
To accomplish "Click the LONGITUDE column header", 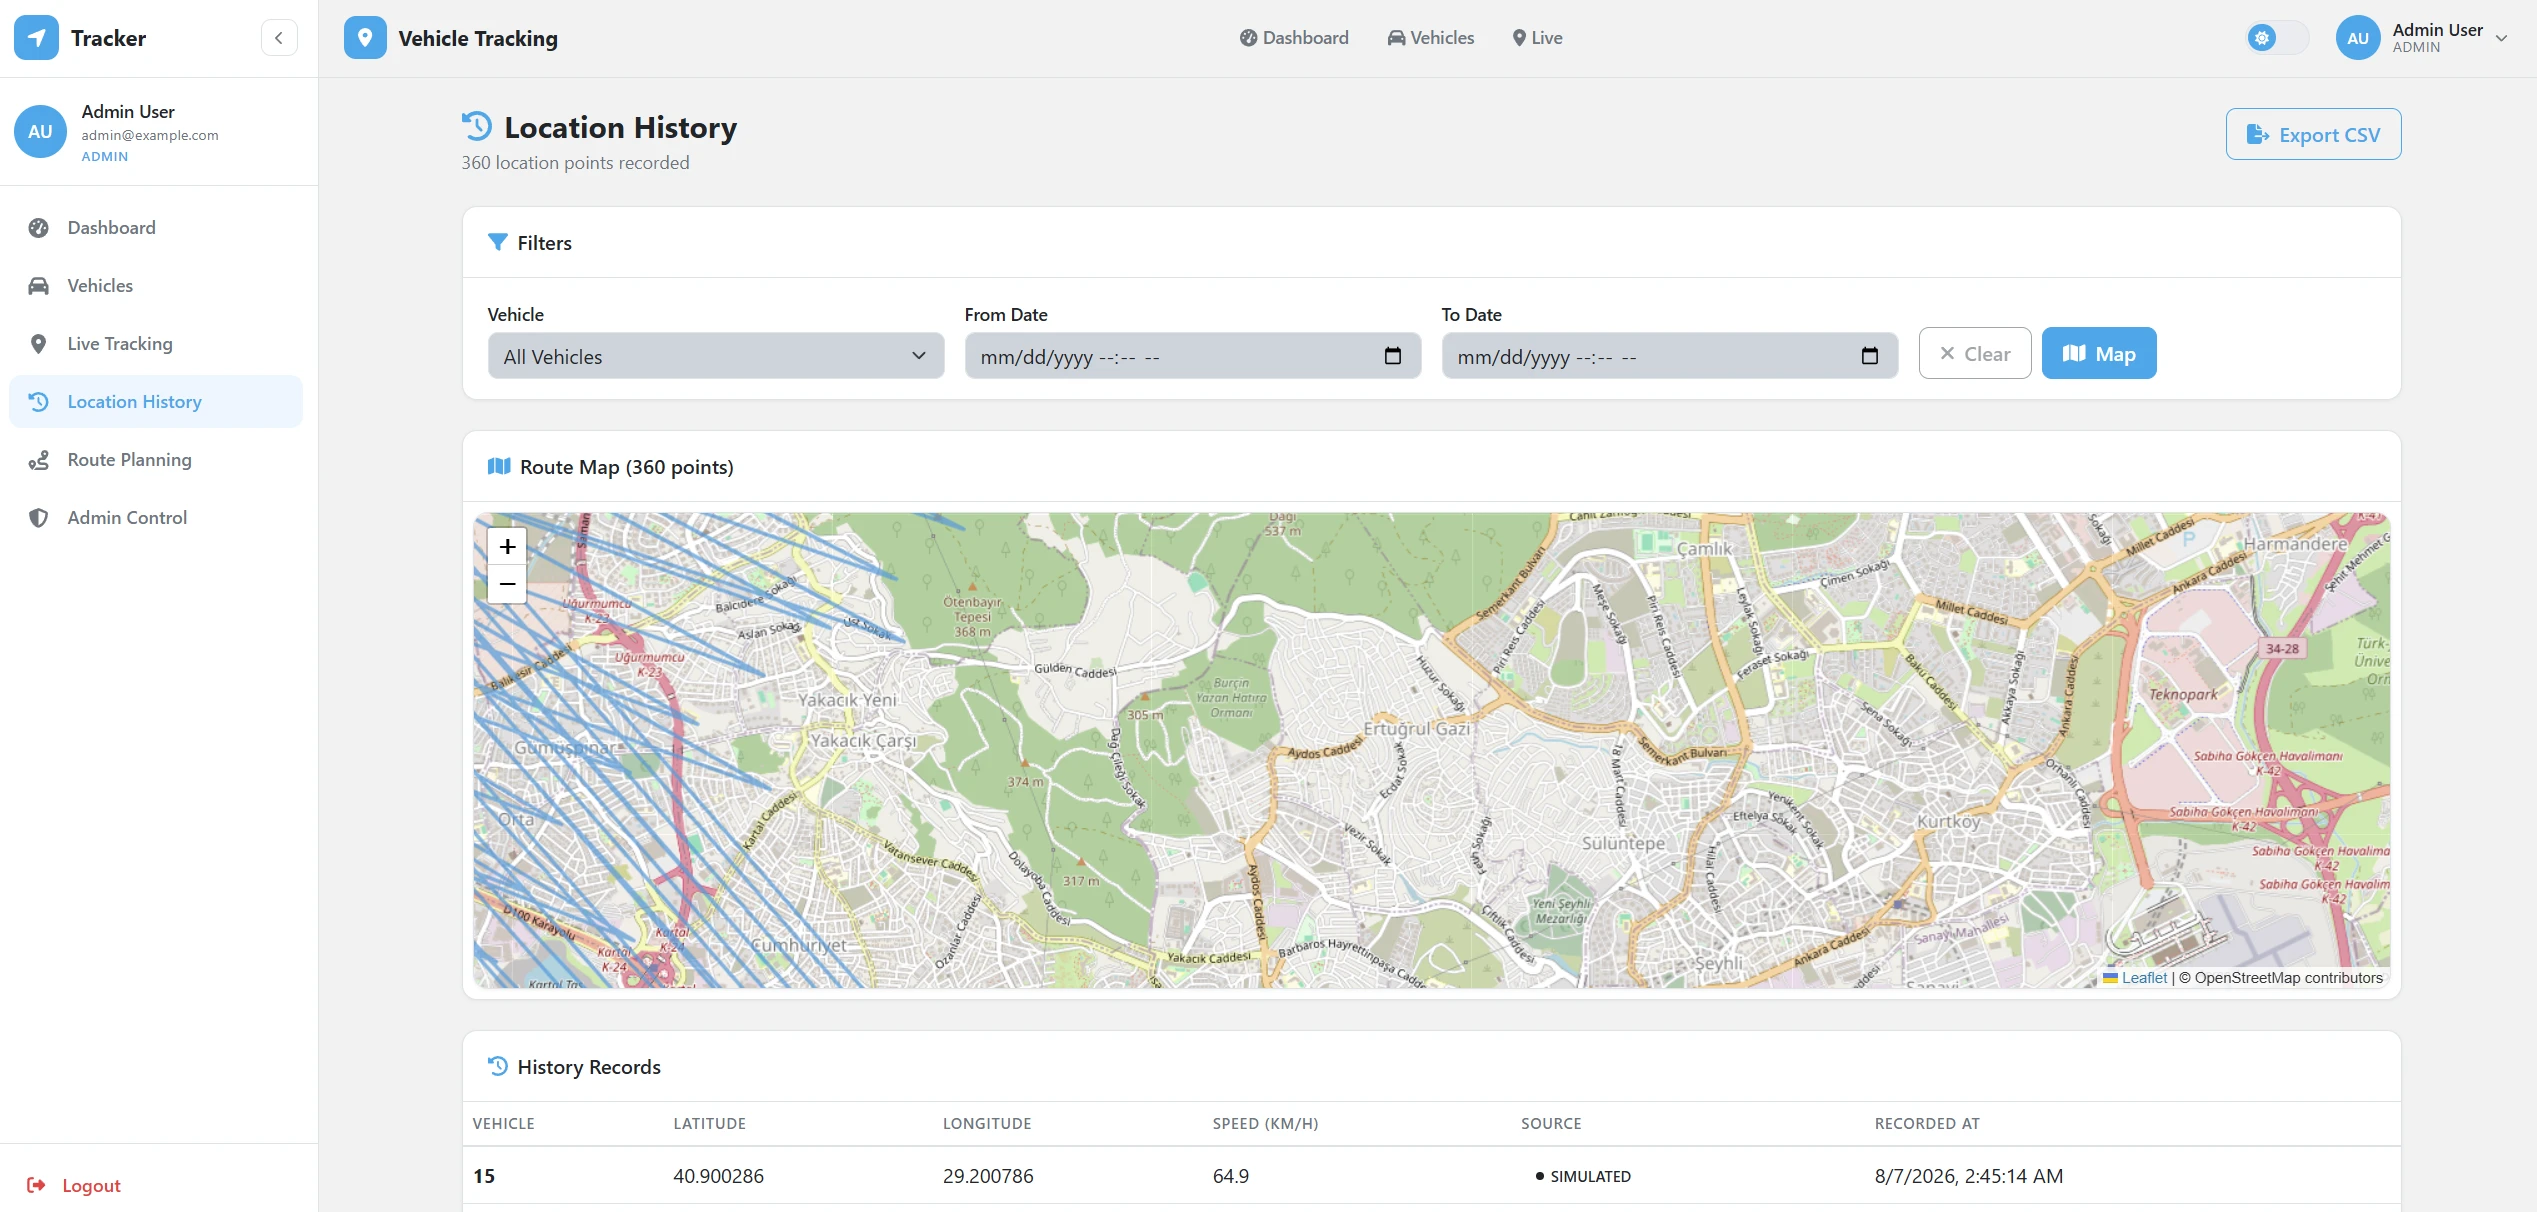I will coord(987,1124).
